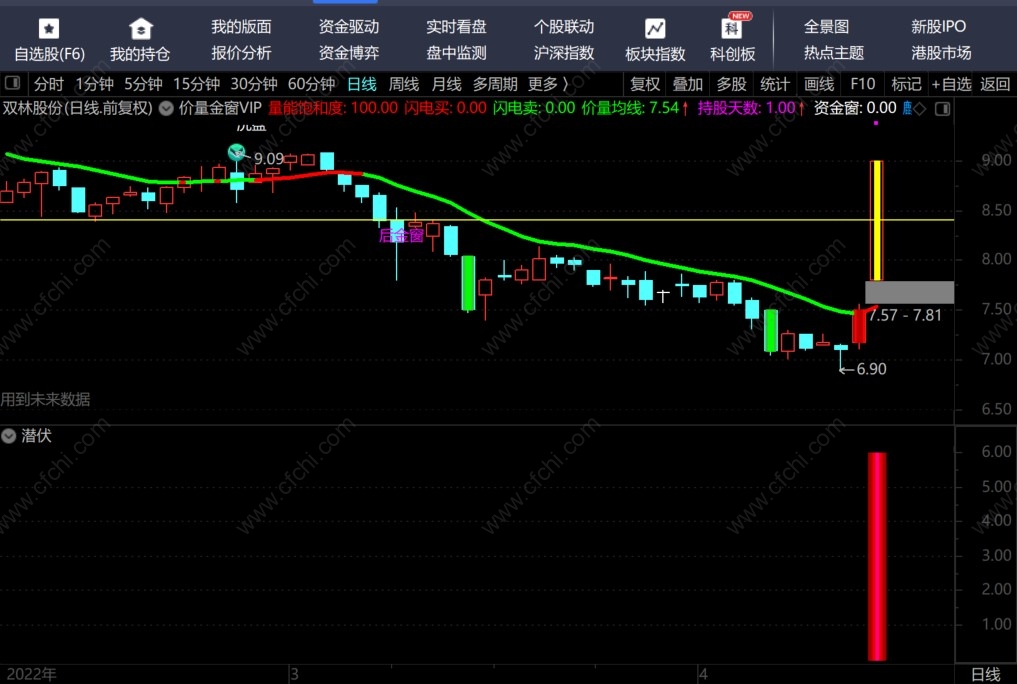The height and width of the screenshot is (684, 1017).
Task: Open F10 company info
Action: [x=863, y=84]
